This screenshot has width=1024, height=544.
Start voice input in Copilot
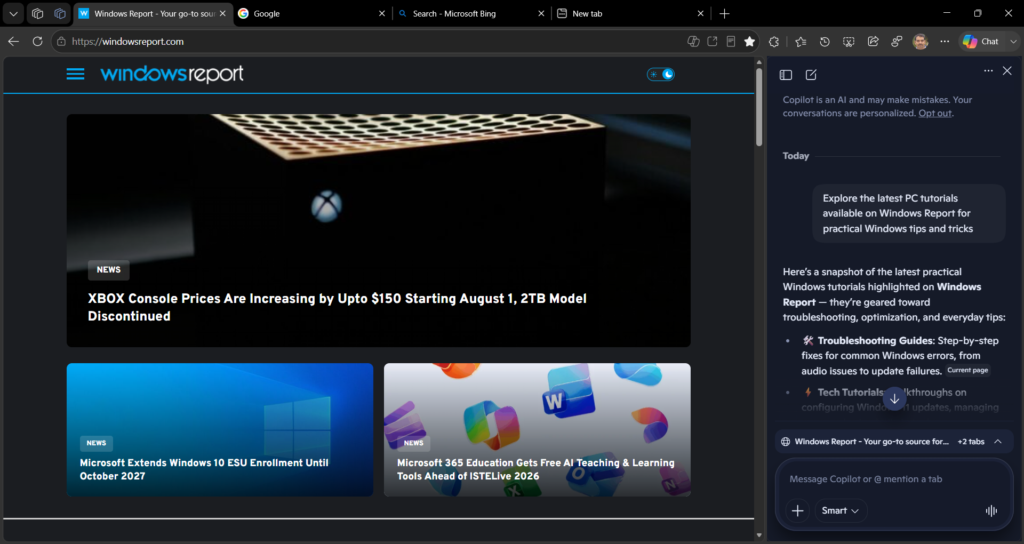tap(991, 511)
